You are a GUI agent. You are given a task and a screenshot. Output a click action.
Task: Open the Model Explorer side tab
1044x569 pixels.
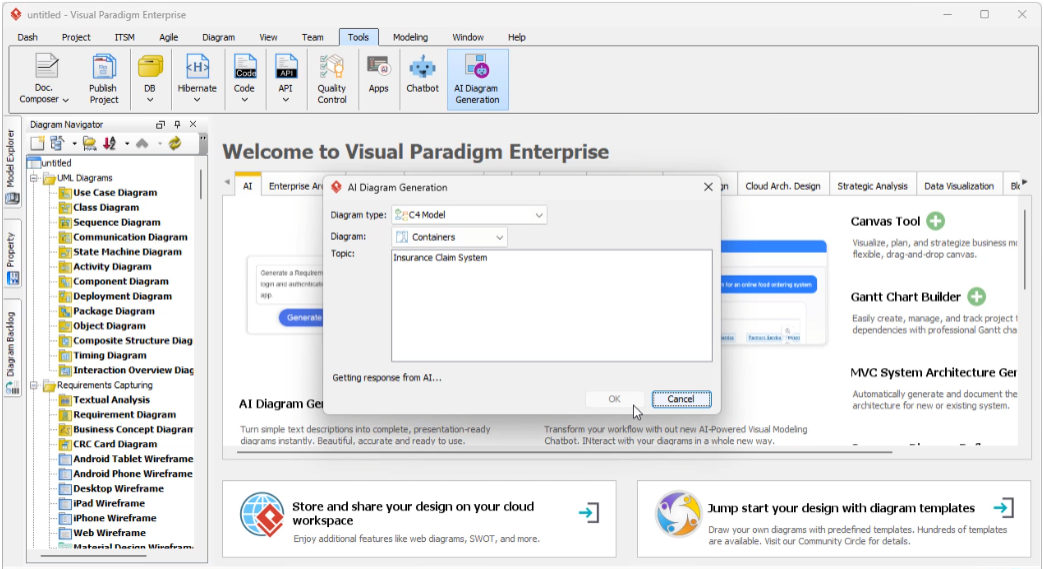(x=11, y=160)
